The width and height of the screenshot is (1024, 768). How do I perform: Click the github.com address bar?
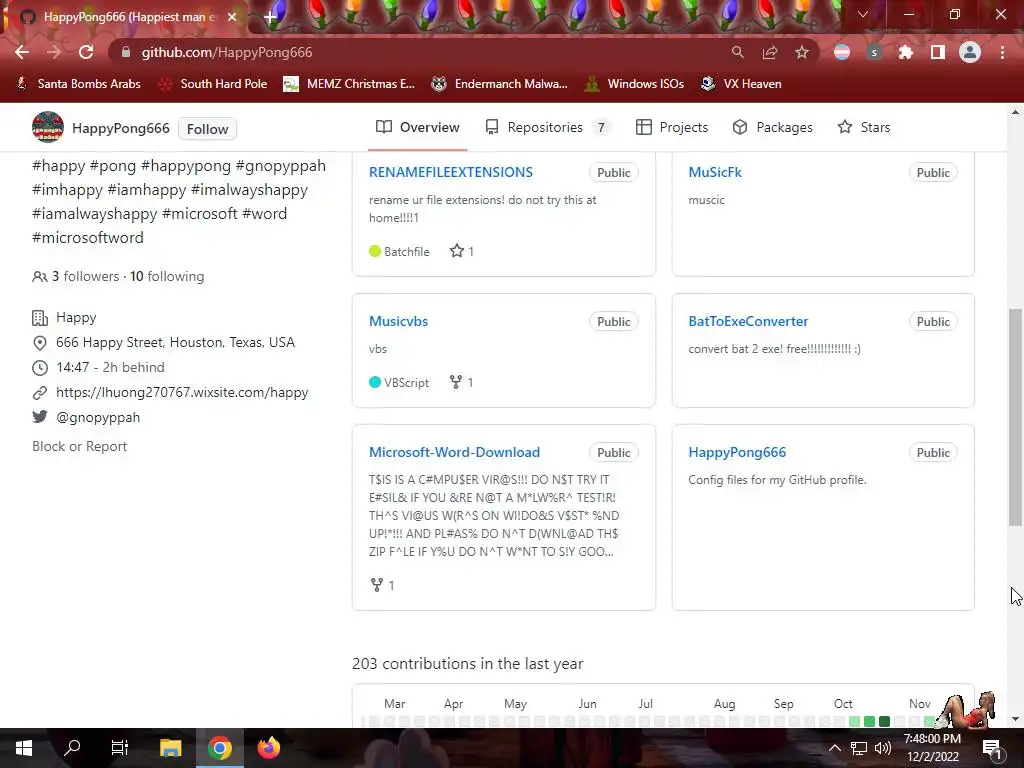click(x=418, y=52)
